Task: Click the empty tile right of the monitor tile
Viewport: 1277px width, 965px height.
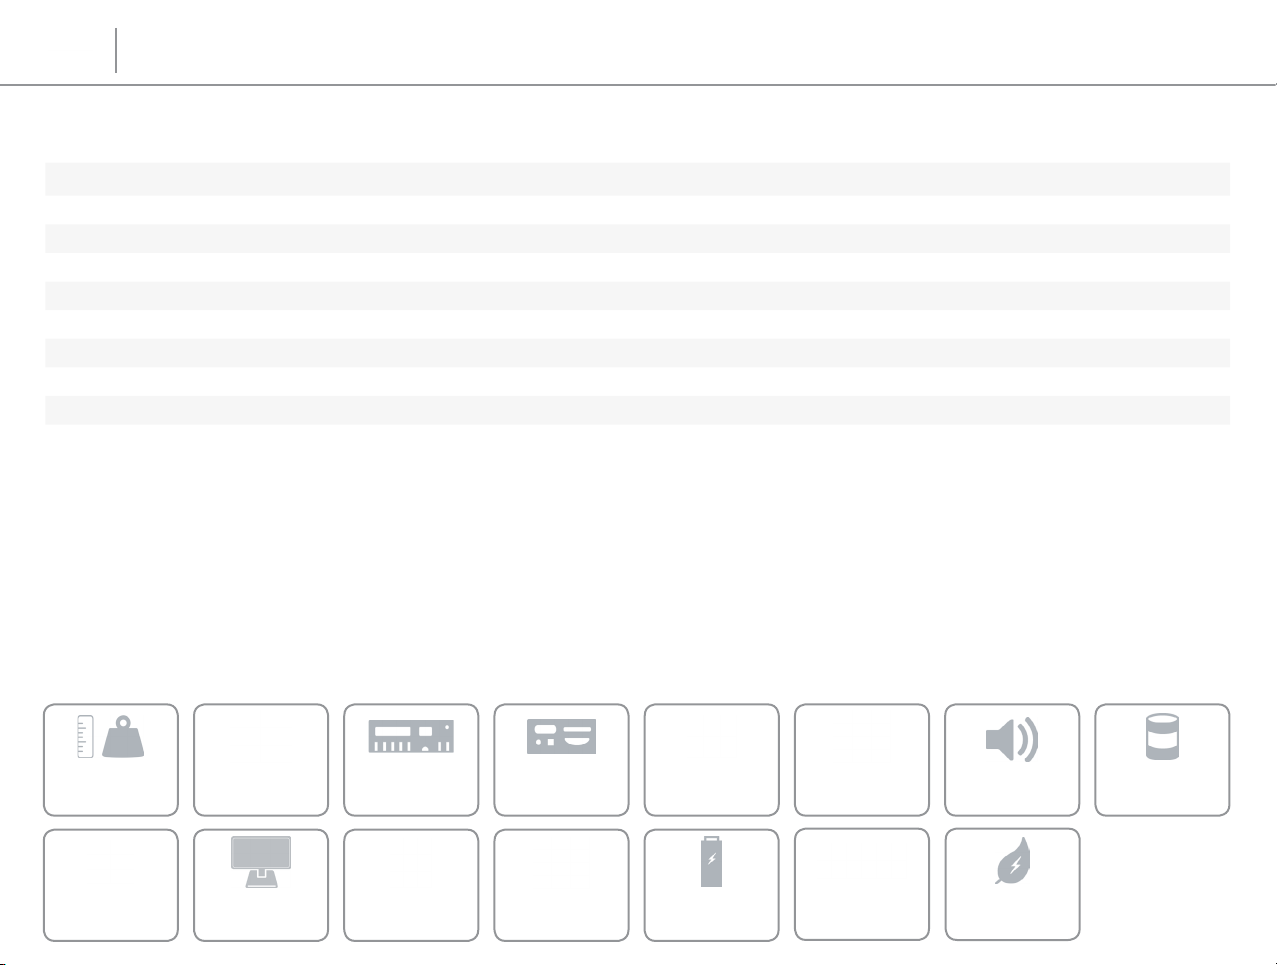Action: click(411, 884)
